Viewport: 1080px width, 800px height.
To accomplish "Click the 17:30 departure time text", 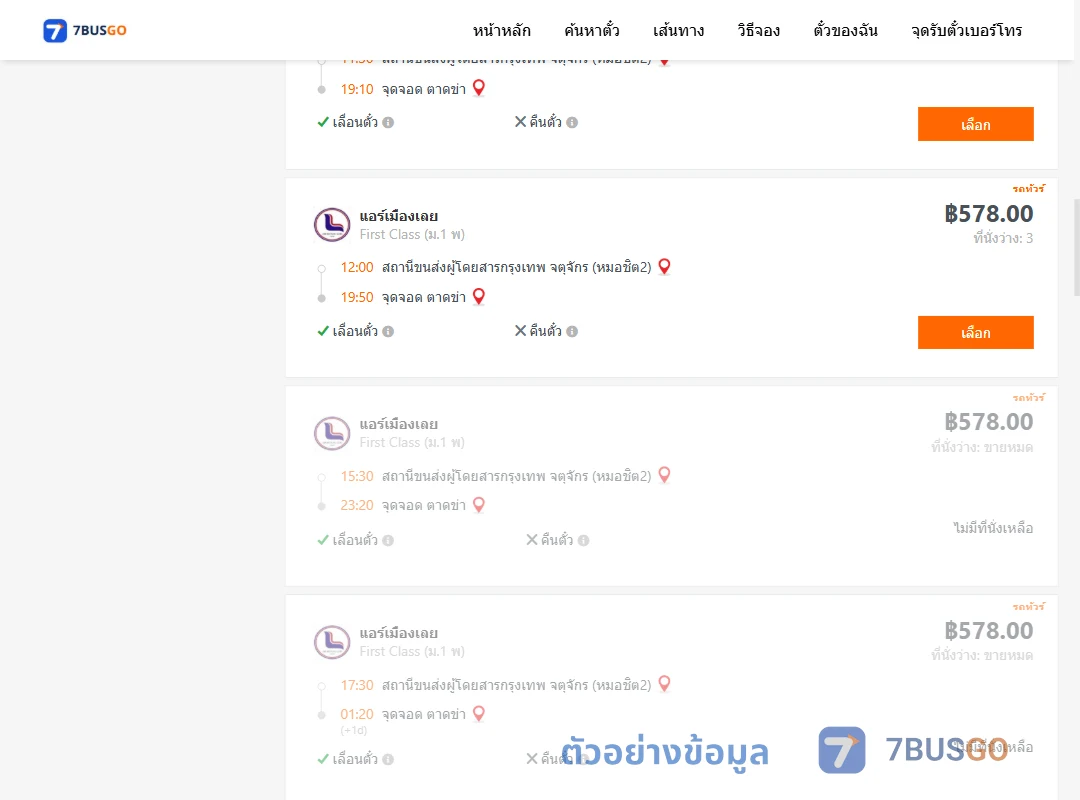I will click(x=357, y=685).
